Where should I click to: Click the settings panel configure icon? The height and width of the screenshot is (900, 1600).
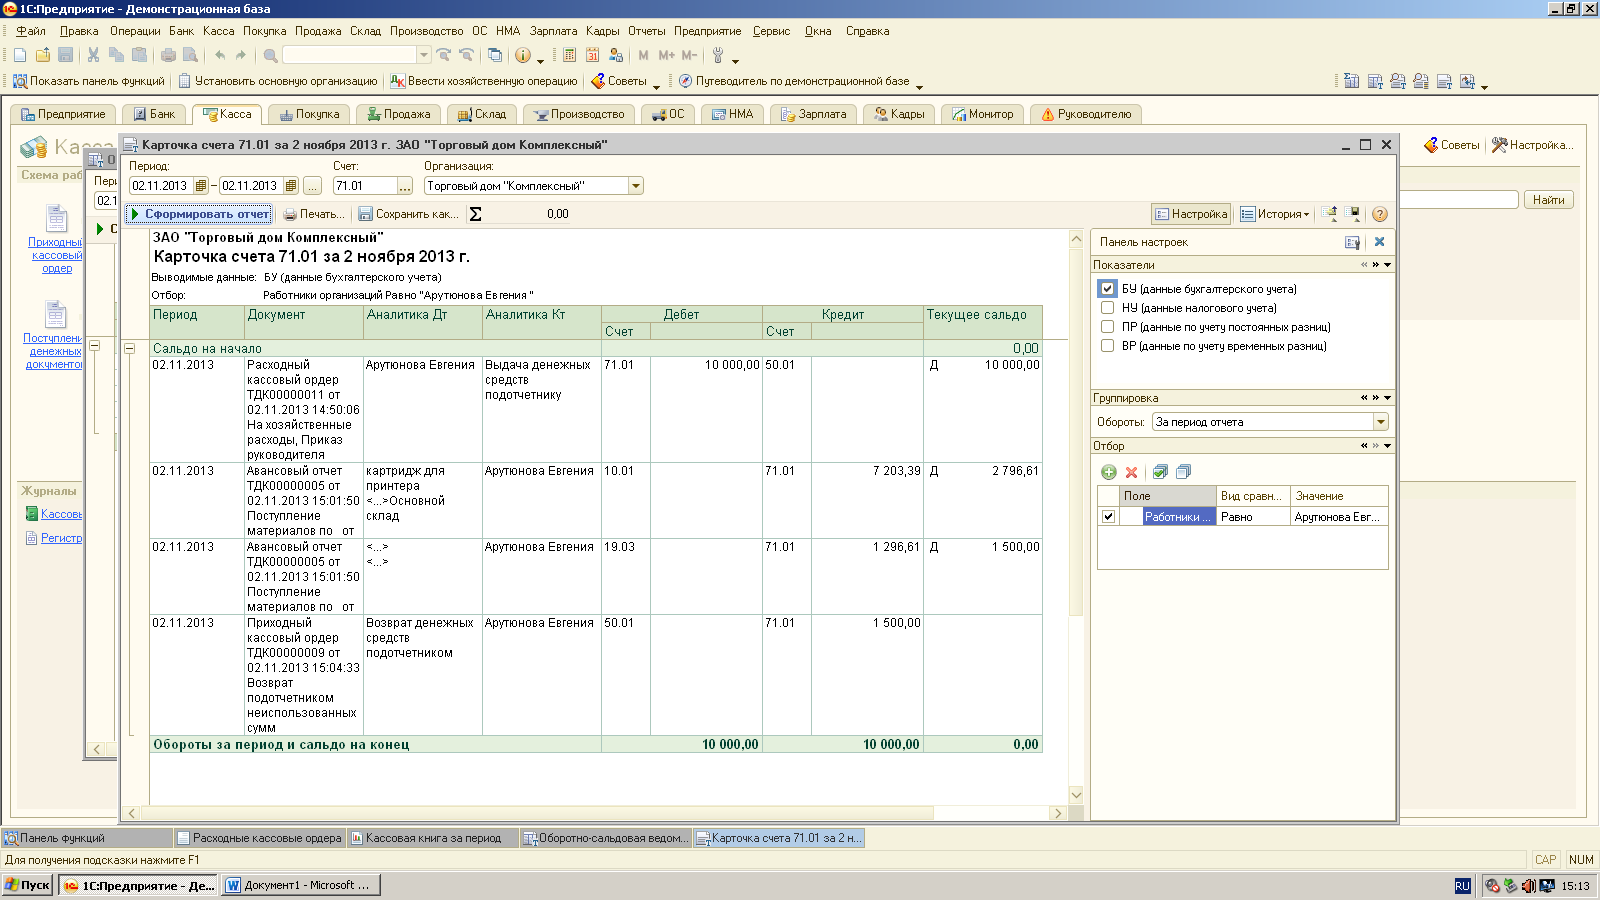click(1352, 242)
